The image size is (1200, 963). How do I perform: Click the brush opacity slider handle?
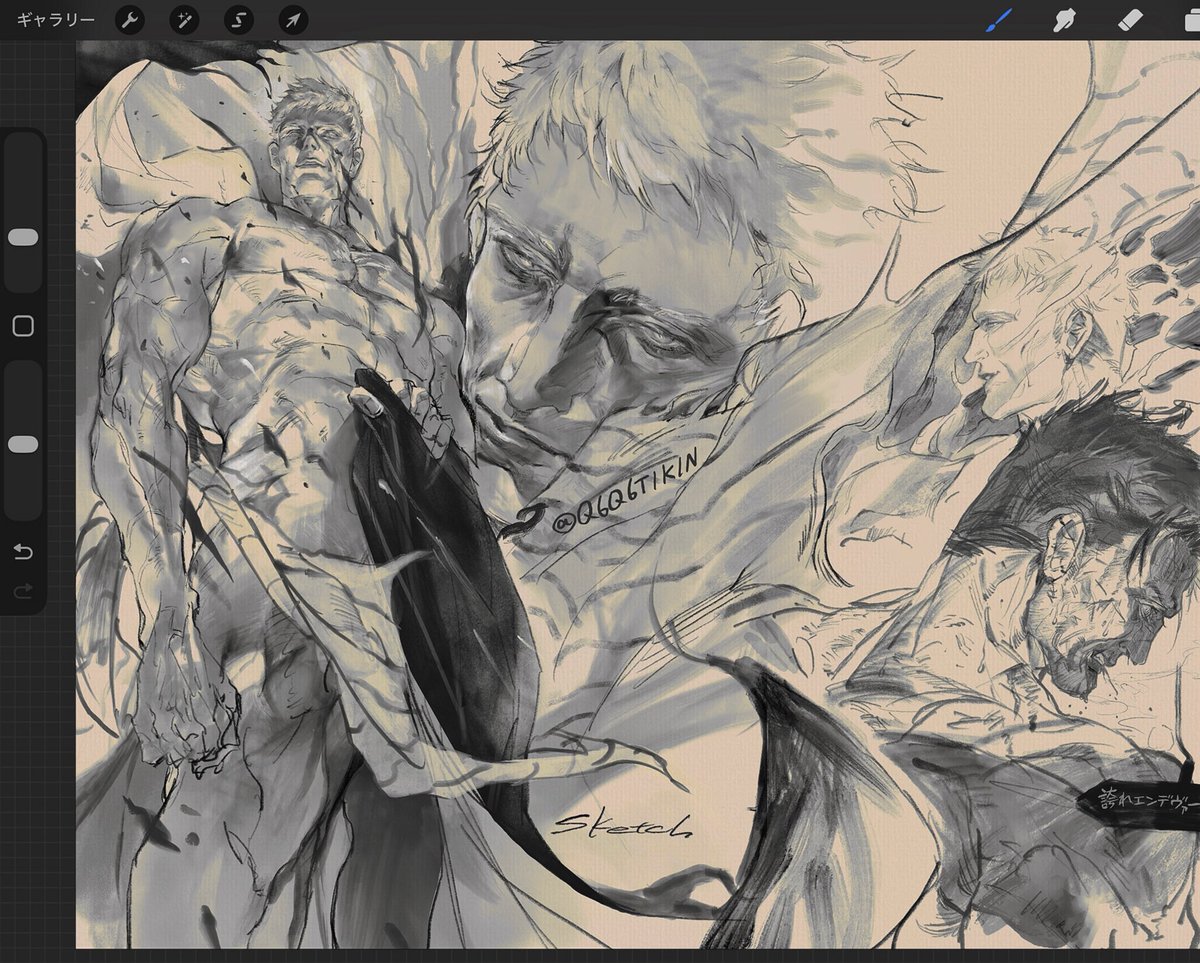coord(22,444)
